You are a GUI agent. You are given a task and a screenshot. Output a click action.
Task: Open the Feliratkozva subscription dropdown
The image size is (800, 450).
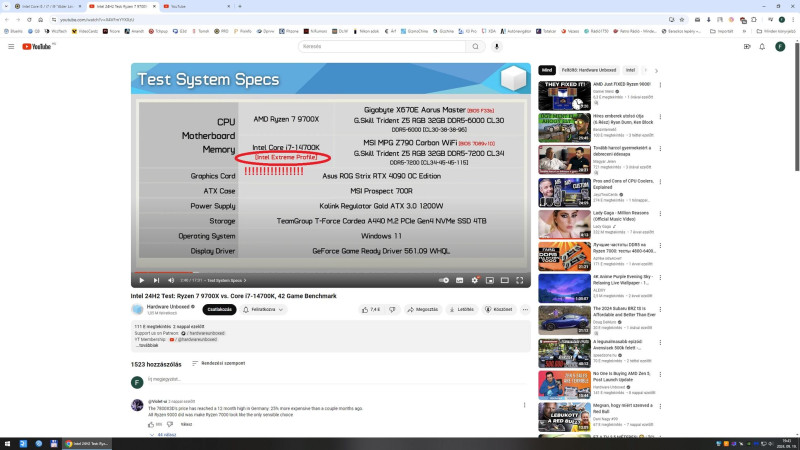pyautogui.click(x=263, y=310)
